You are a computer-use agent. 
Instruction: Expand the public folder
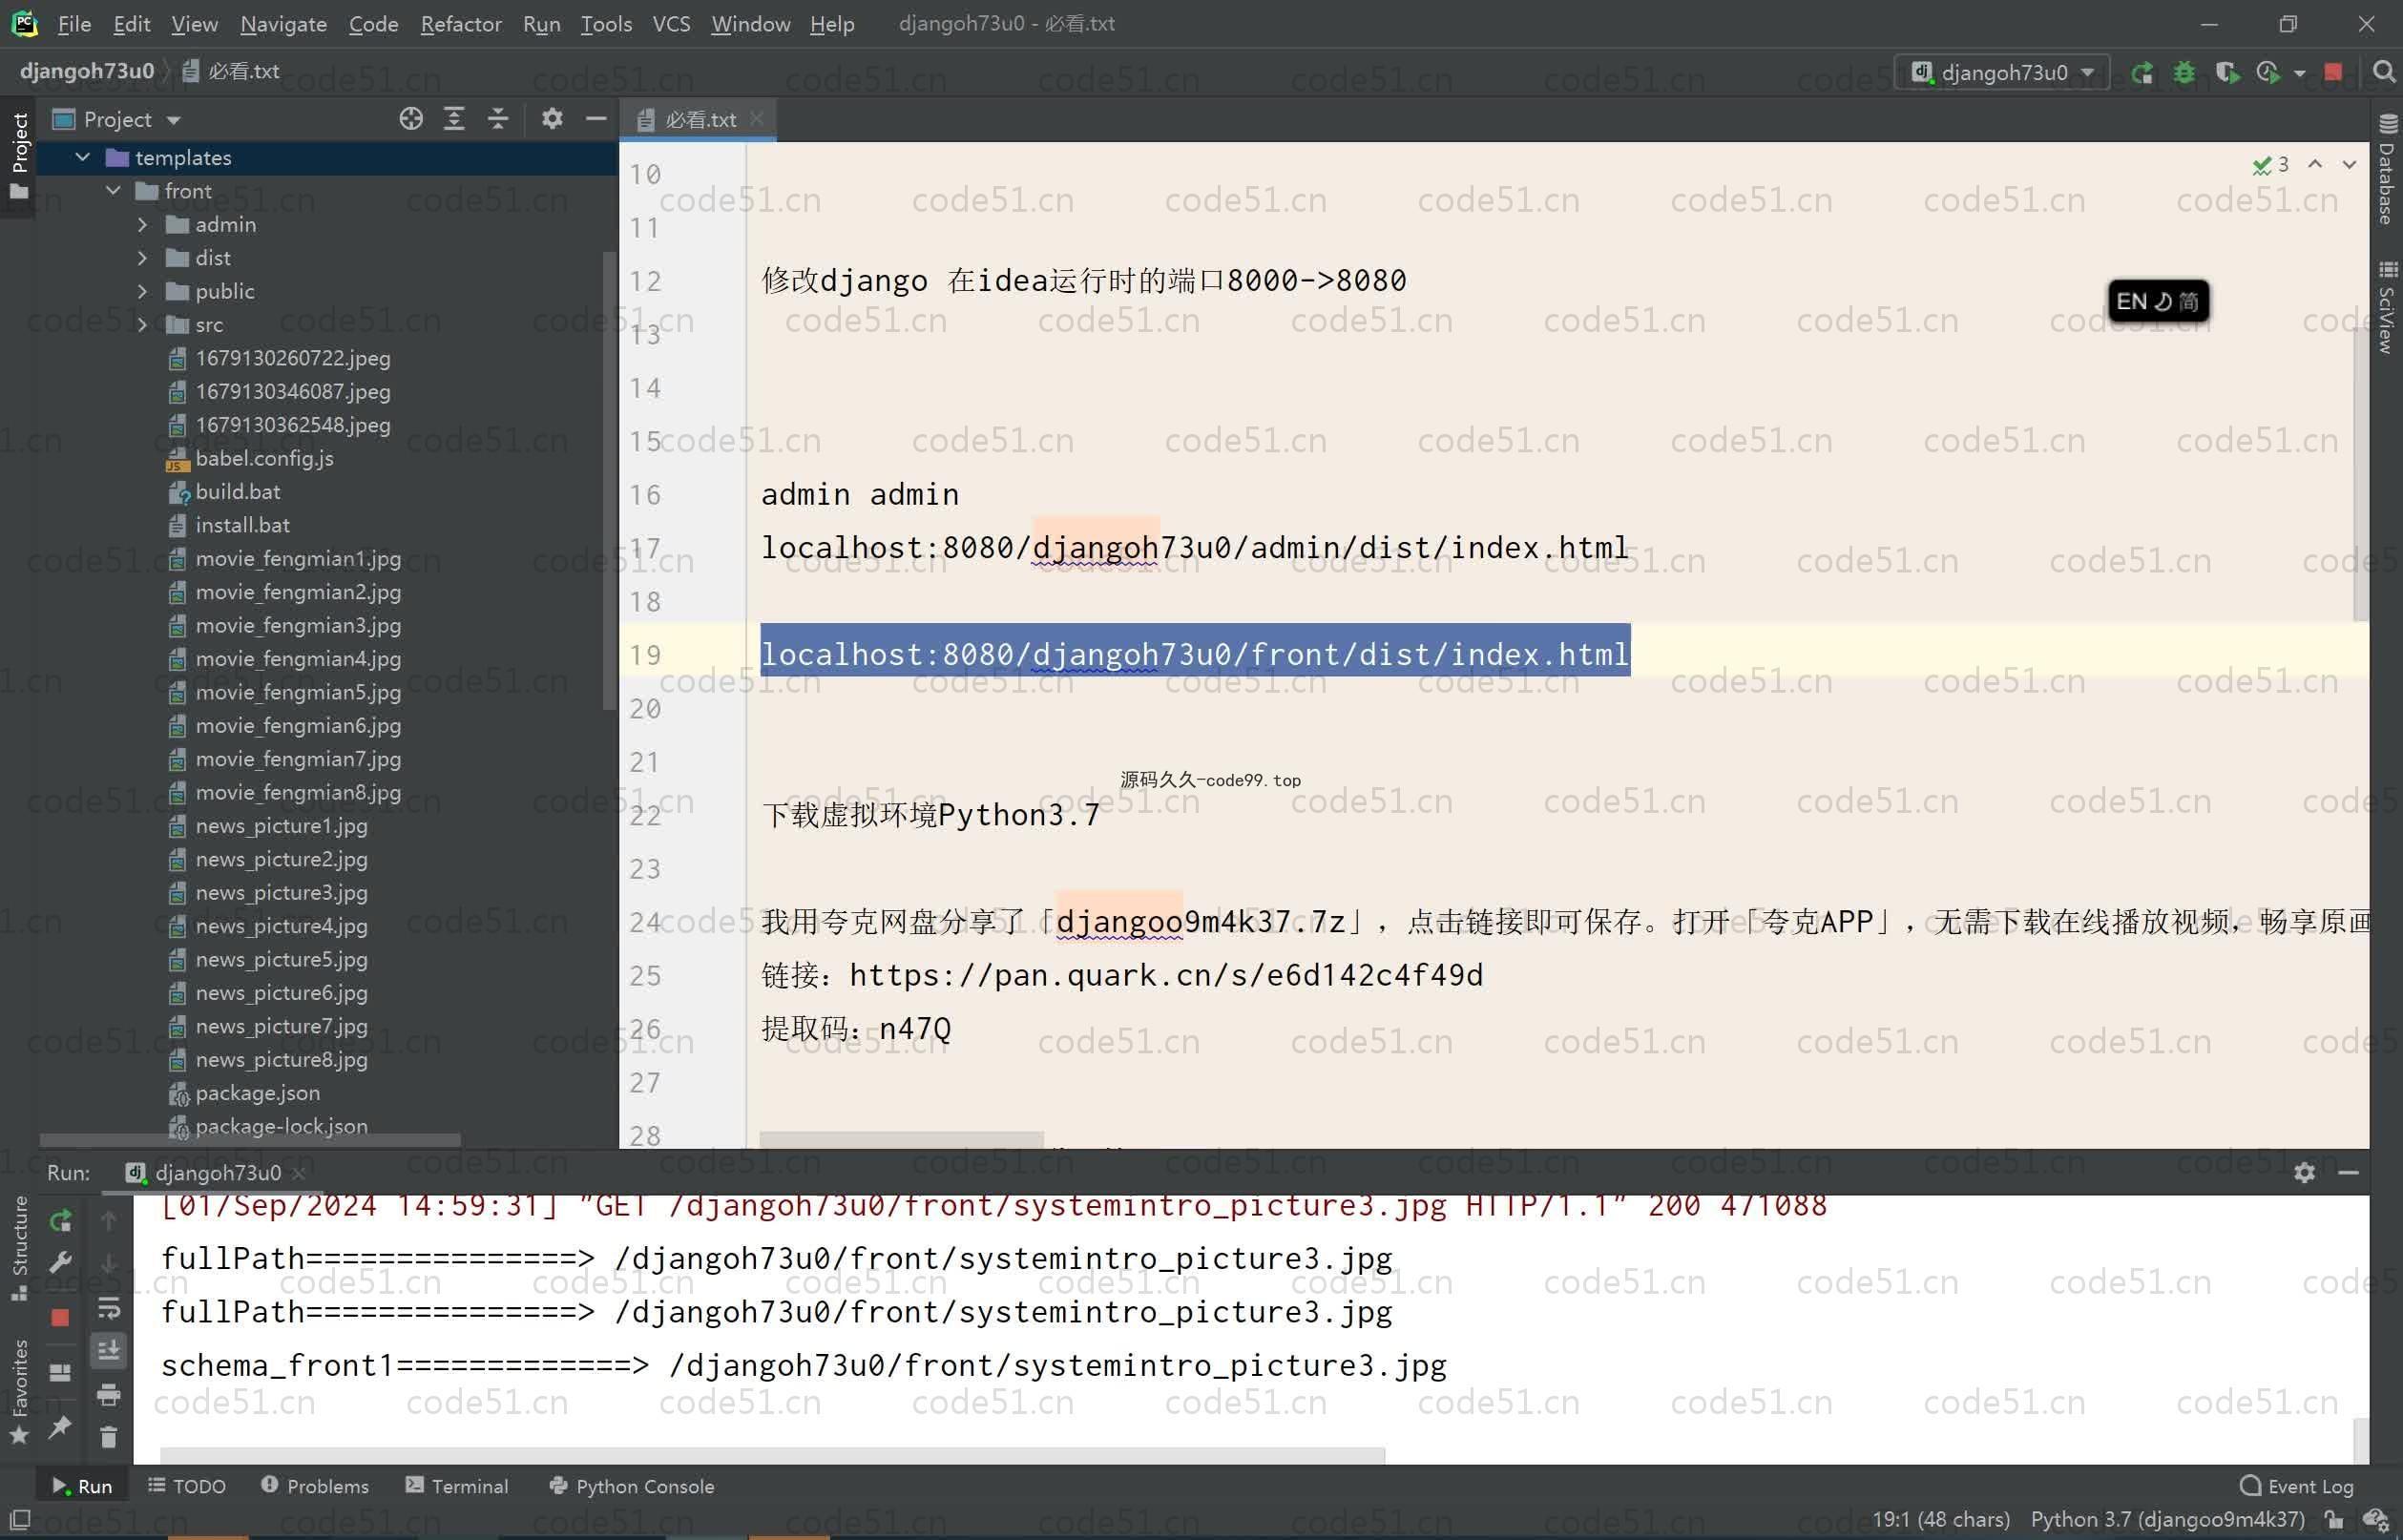(143, 291)
